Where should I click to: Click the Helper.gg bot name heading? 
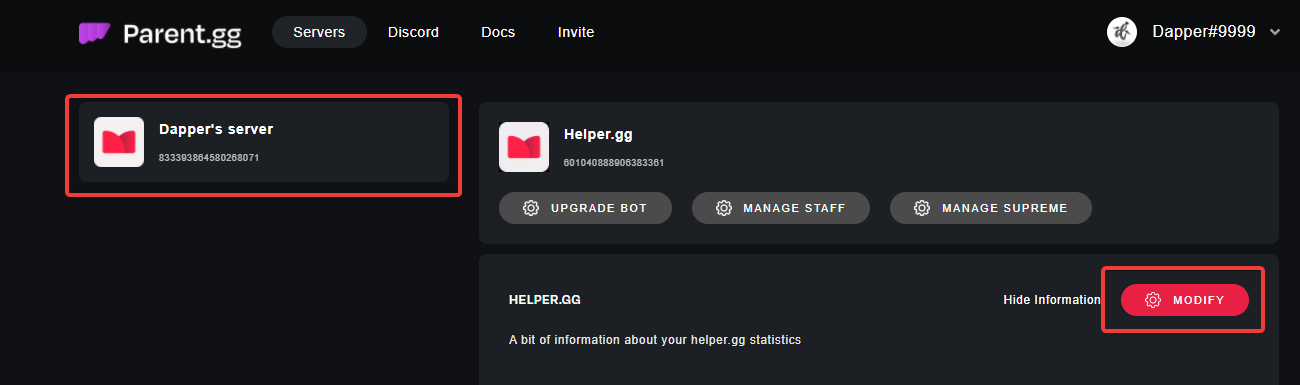[x=598, y=134]
